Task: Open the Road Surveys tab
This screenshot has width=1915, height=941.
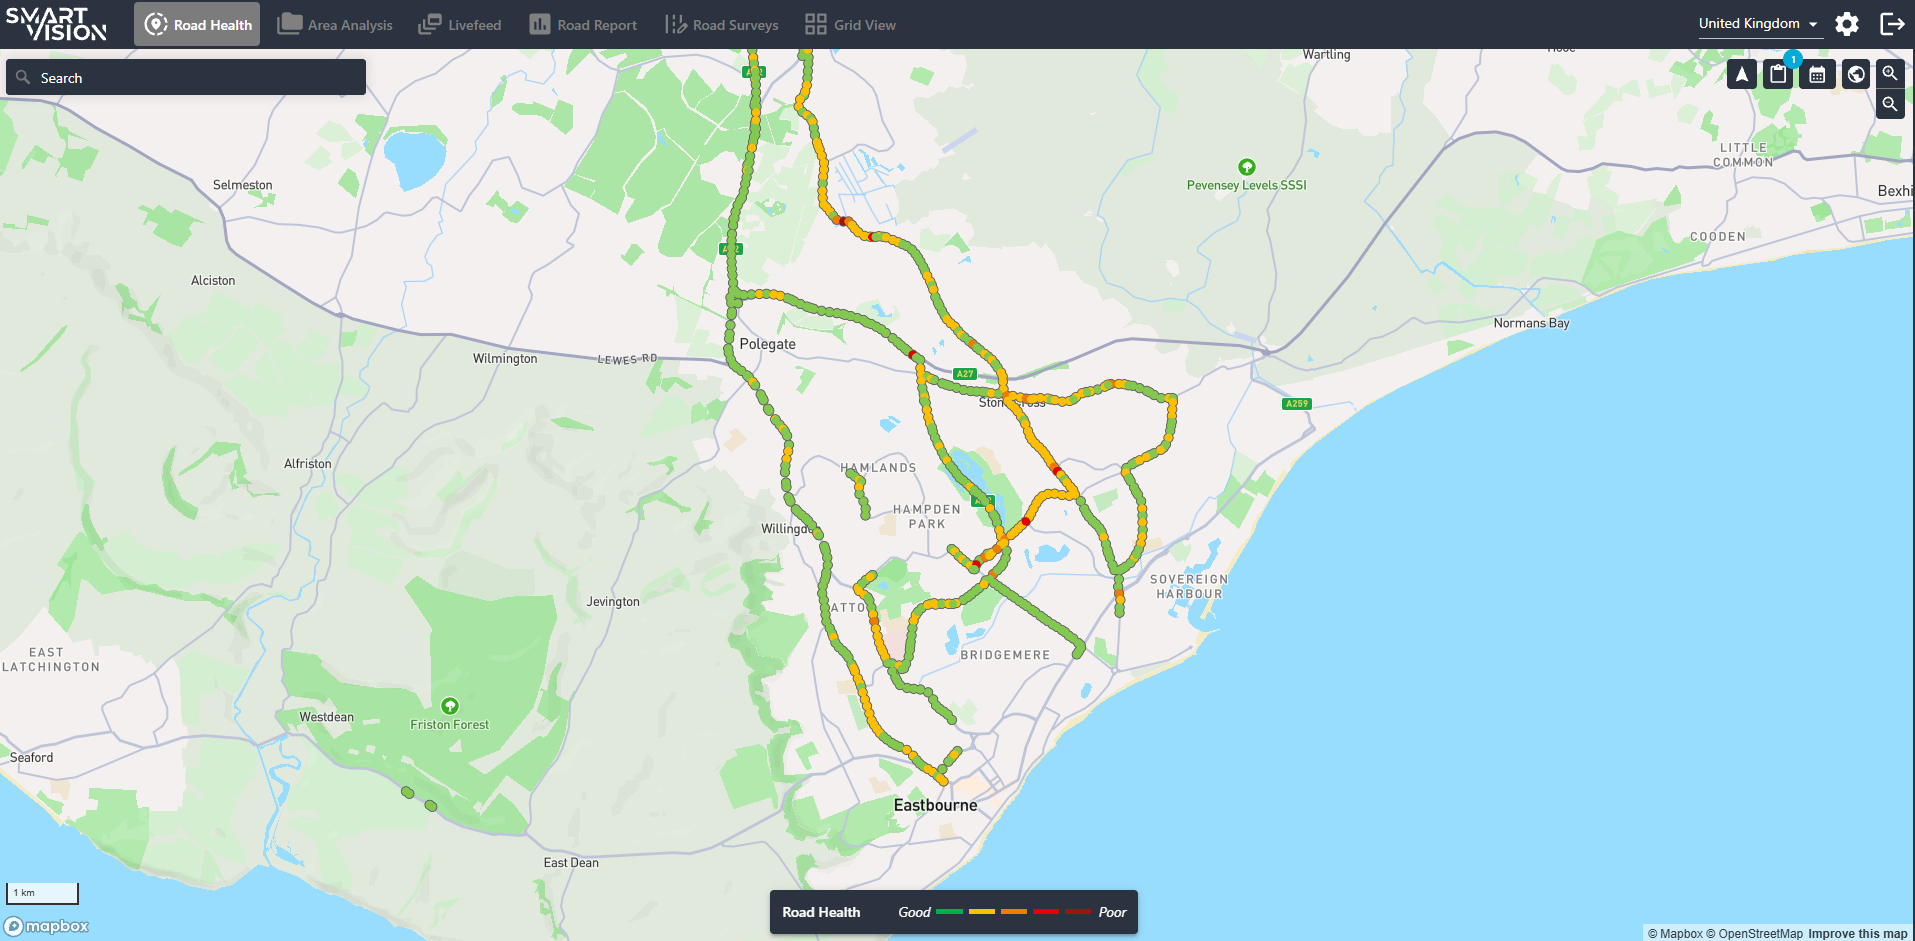Action: (x=722, y=25)
